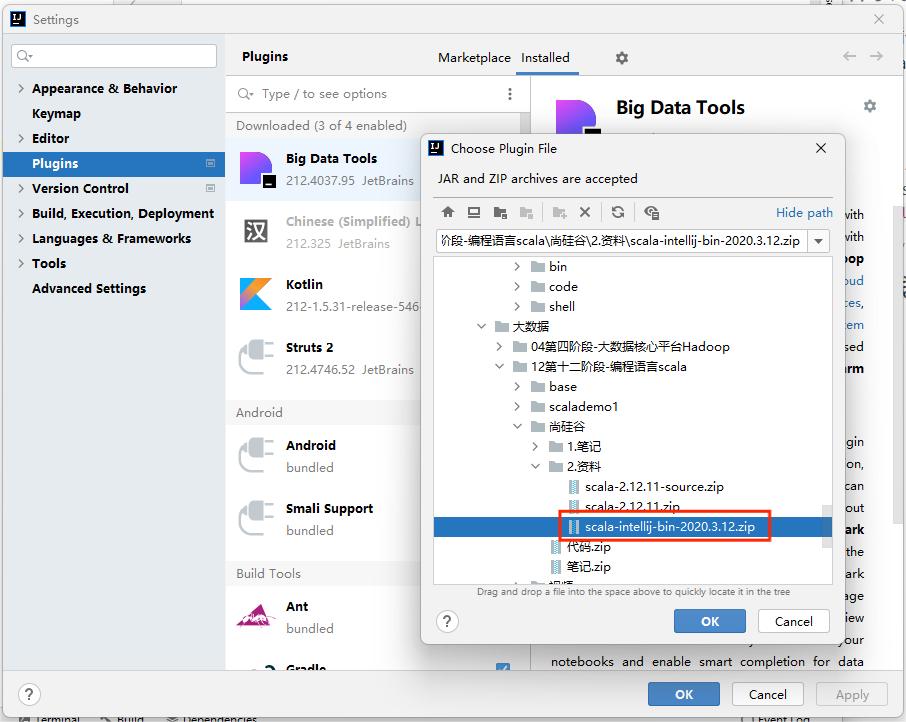Click Cancel in Settings window
Viewport: 906px width, 722px height.
coord(767,694)
